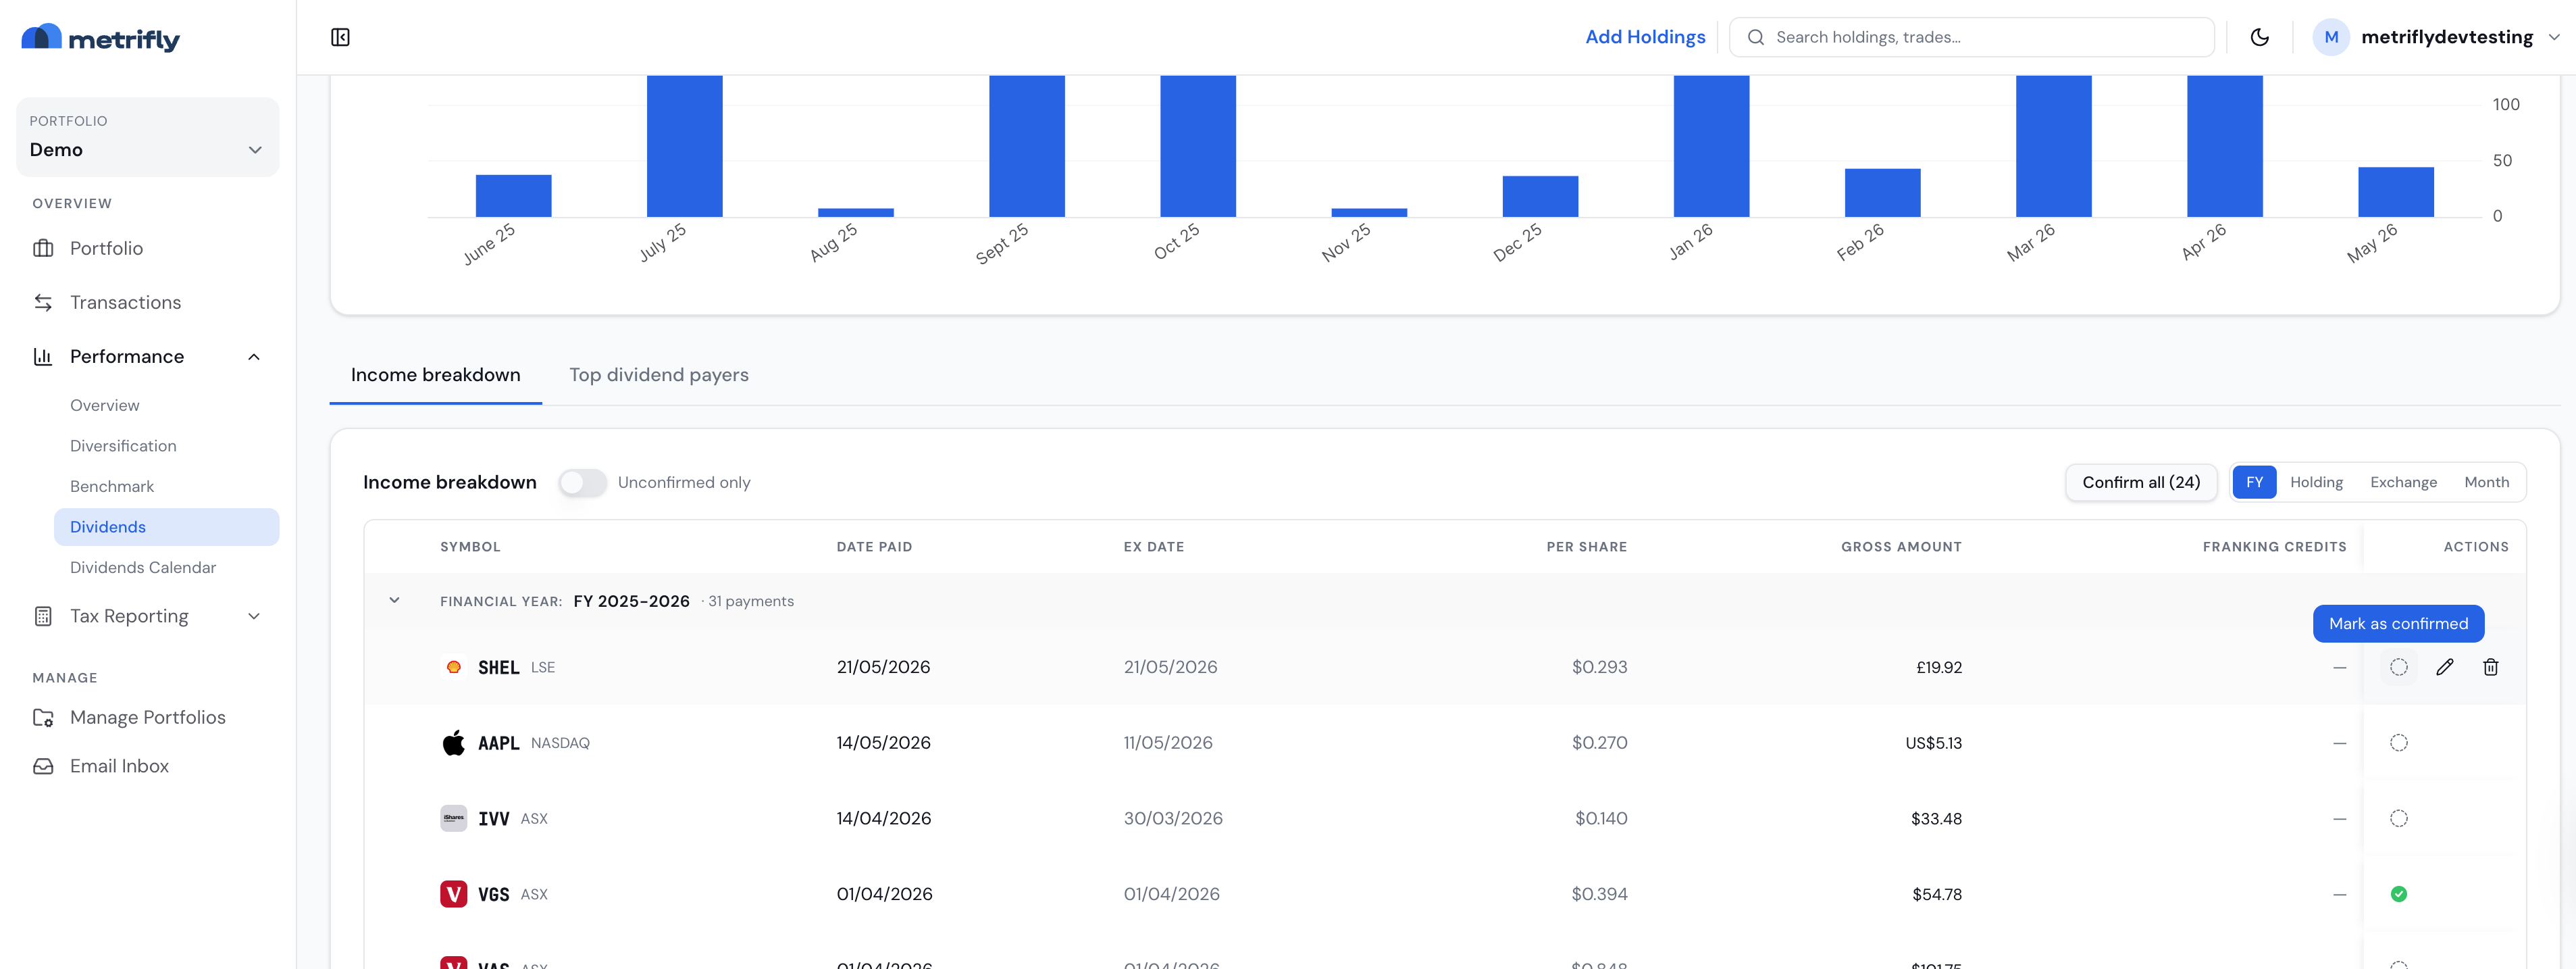Group income by Month
This screenshot has height=969, width=2576.
[2486, 482]
